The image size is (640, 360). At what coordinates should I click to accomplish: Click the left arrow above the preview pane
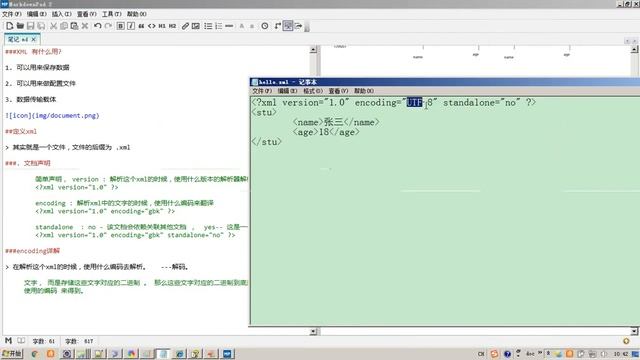[627, 41]
